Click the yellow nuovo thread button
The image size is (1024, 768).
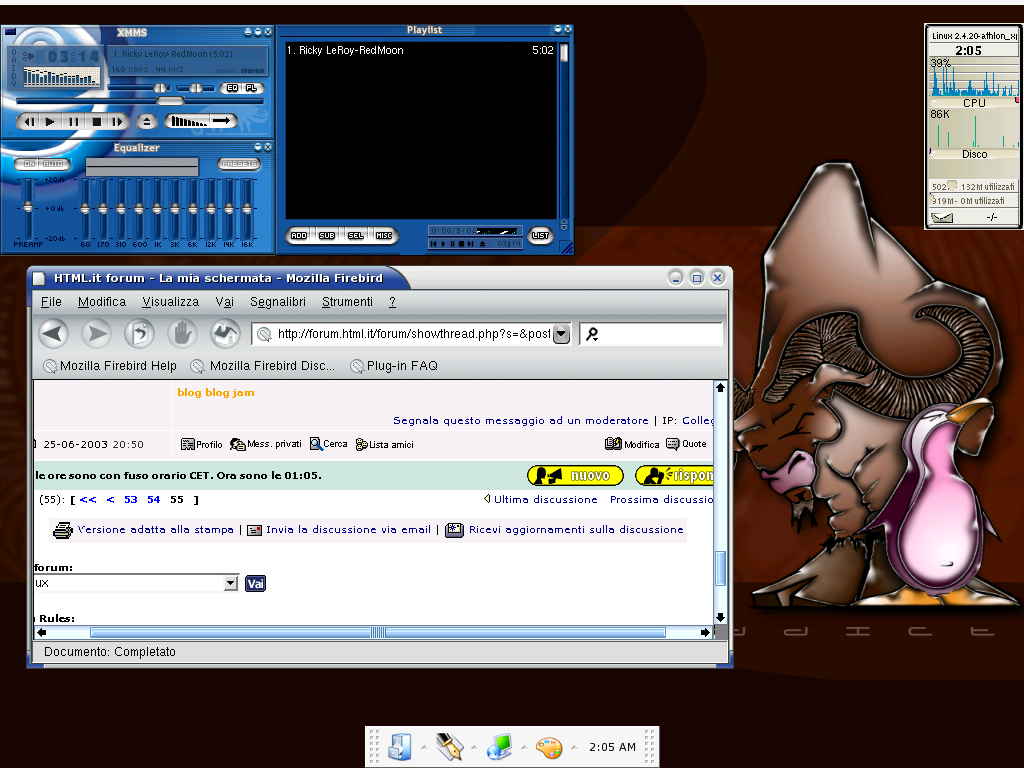point(575,475)
